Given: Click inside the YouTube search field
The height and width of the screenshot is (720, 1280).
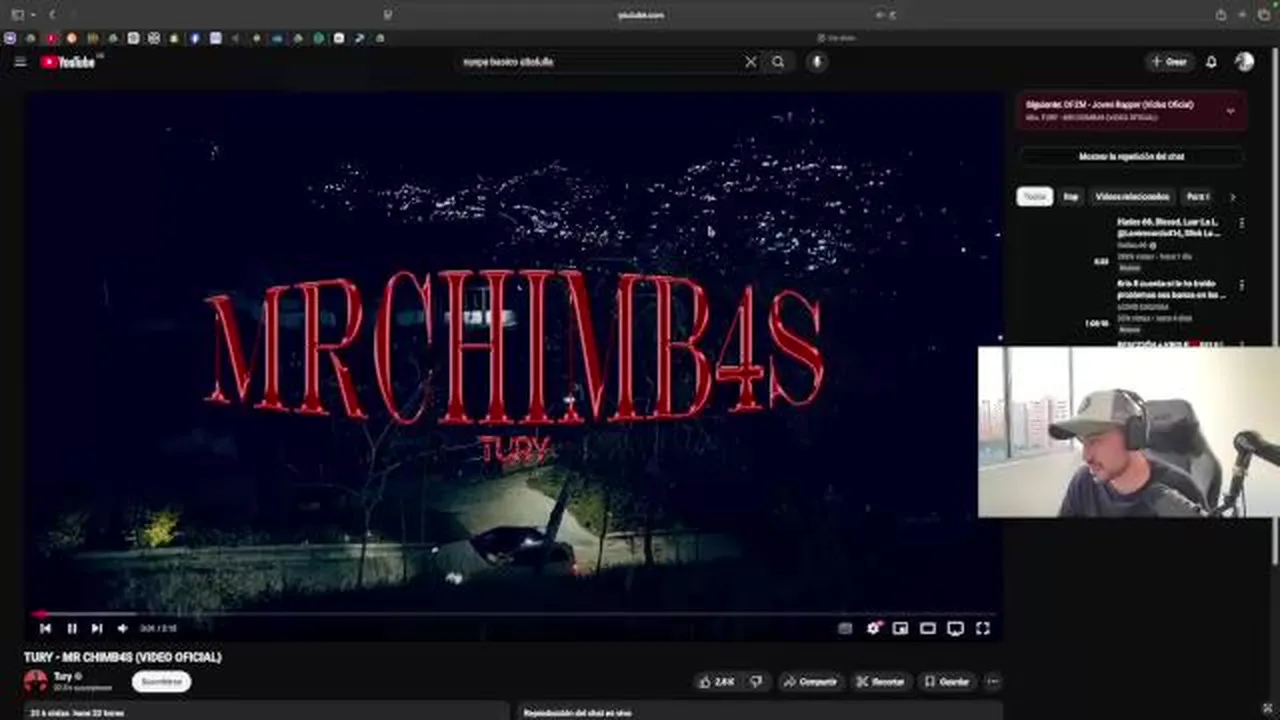Looking at the screenshot, I should 600,62.
